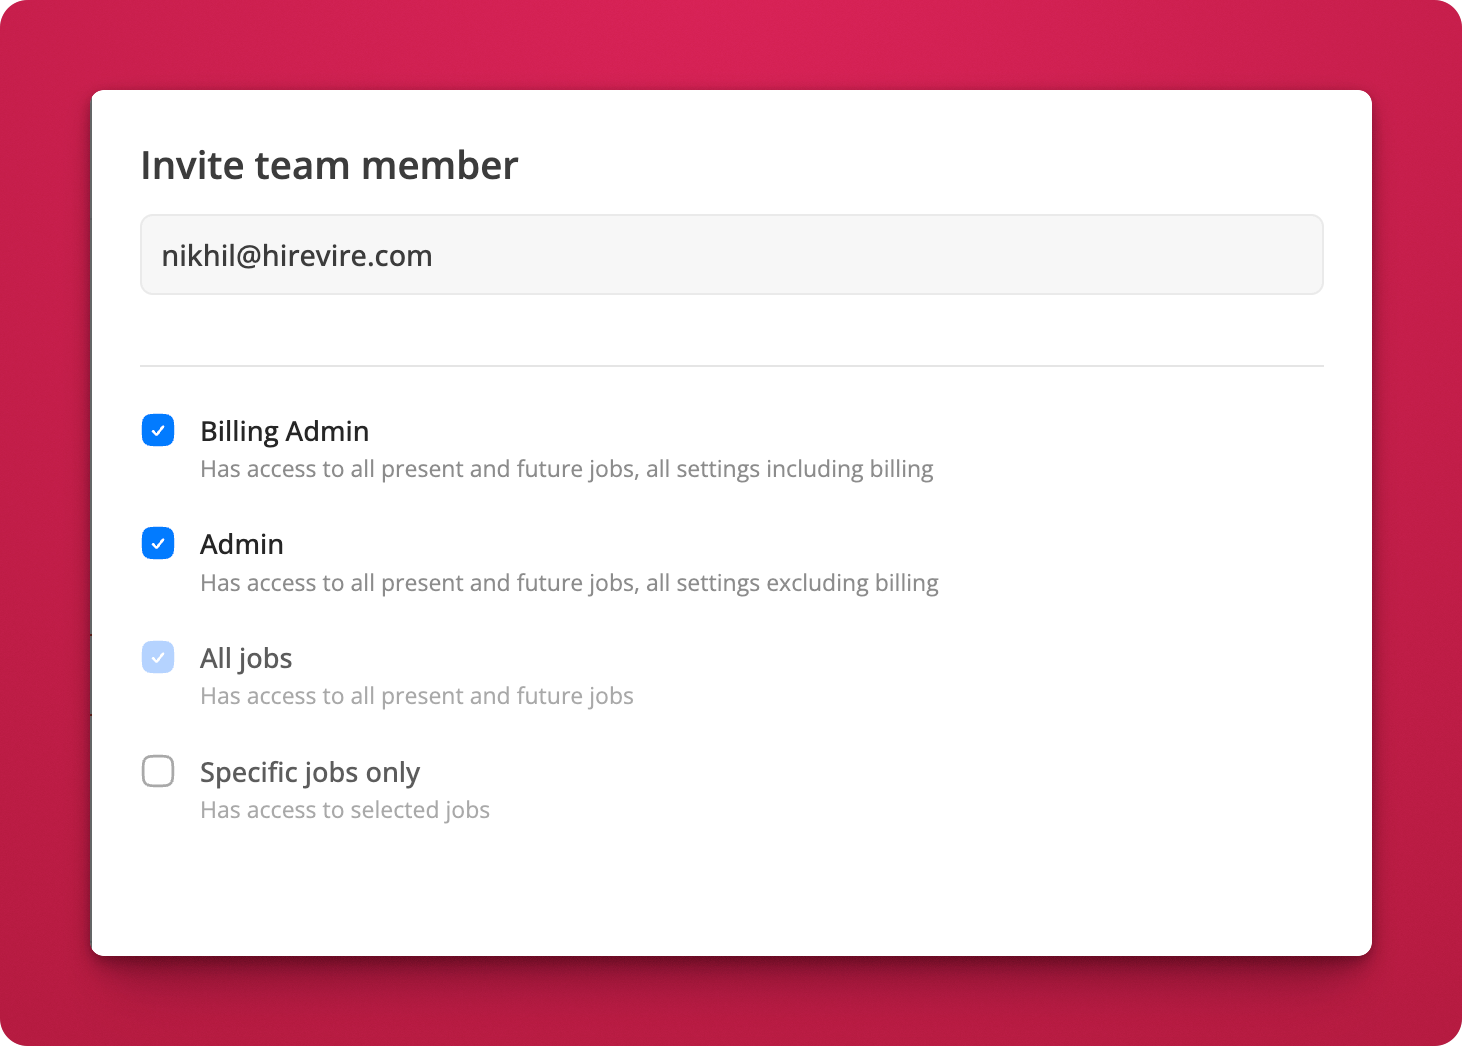This screenshot has width=1462, height=1046.
Task: Click the Admin role label
Action: click(x=242, y=544)
